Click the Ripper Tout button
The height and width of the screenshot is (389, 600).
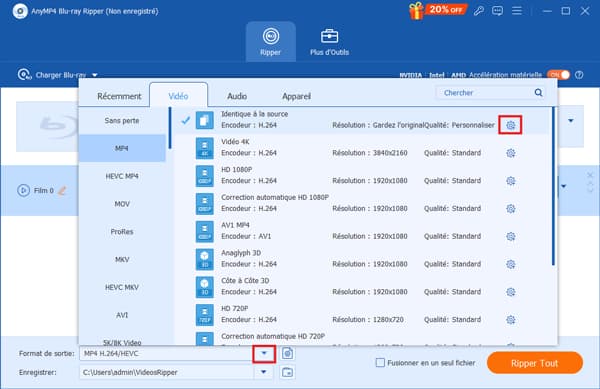click(535, 363)
